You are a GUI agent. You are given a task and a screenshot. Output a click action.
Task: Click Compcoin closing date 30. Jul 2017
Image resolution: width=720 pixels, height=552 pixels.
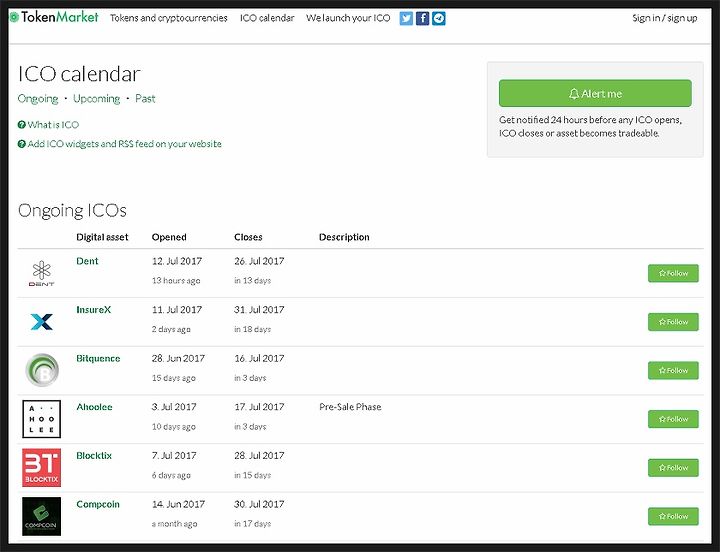pos(259,504)
